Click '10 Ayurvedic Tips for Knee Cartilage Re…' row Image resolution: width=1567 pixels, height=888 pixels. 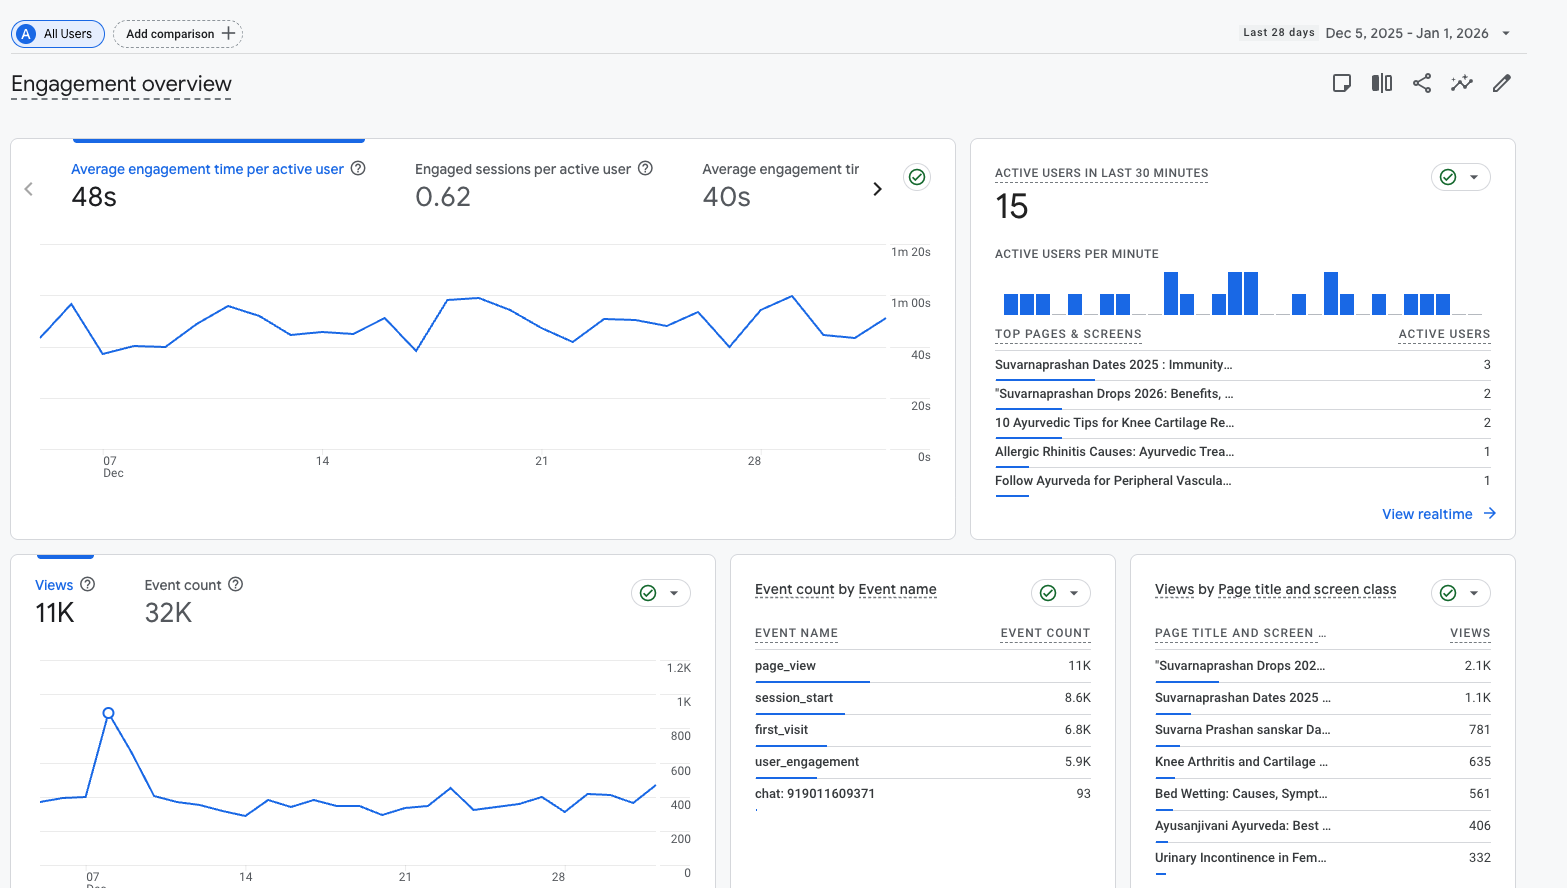pos(1243,423)
